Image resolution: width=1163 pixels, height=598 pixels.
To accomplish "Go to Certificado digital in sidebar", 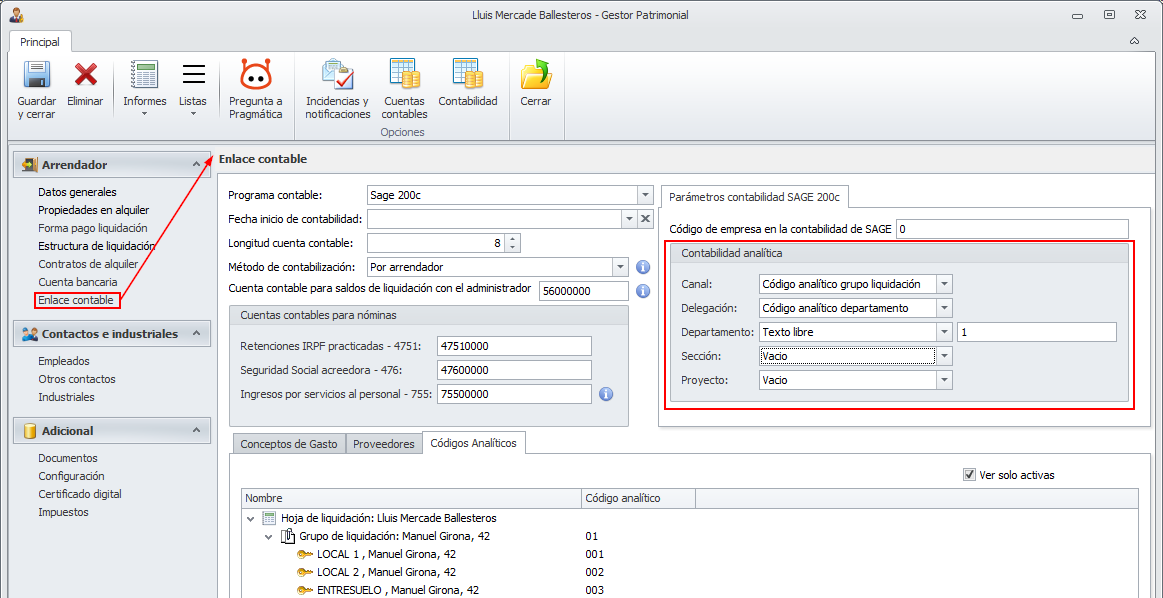I will pyautogui.click(x=80, y=494).
